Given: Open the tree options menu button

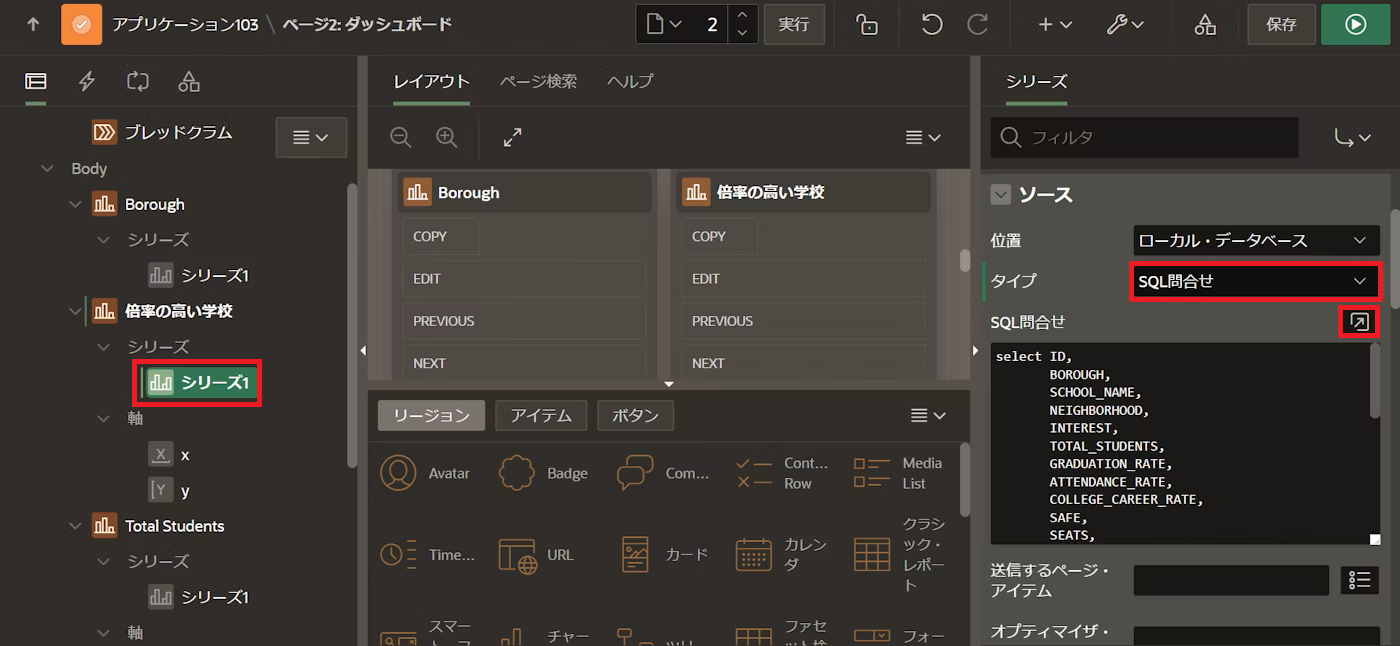Looking at the screenshot, I should click(311, 137).
